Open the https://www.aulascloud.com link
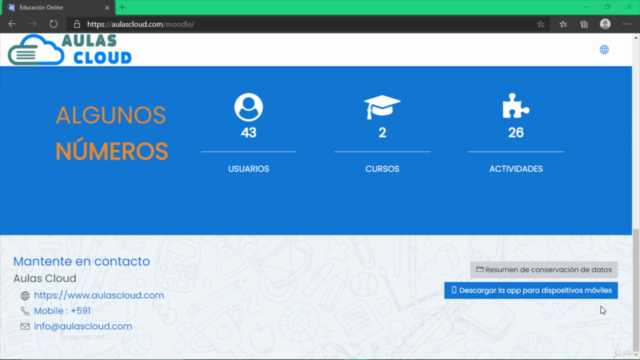 pos(99,295)
